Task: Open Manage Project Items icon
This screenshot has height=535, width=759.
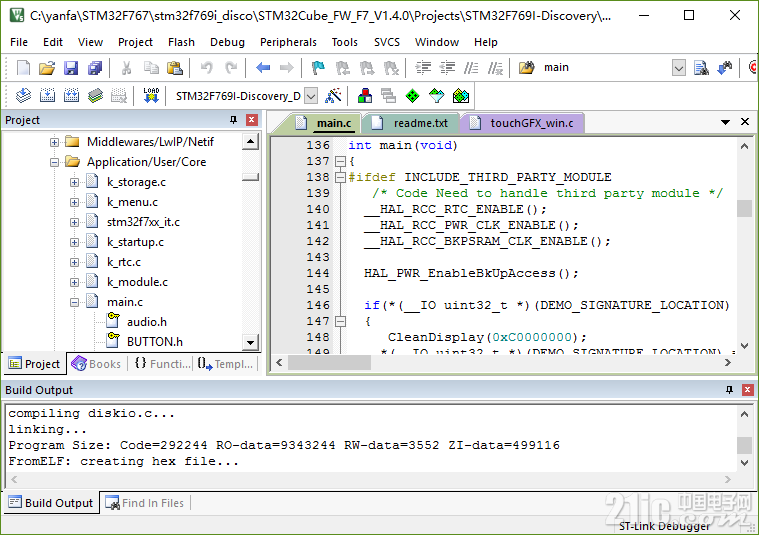Action: 364,96
